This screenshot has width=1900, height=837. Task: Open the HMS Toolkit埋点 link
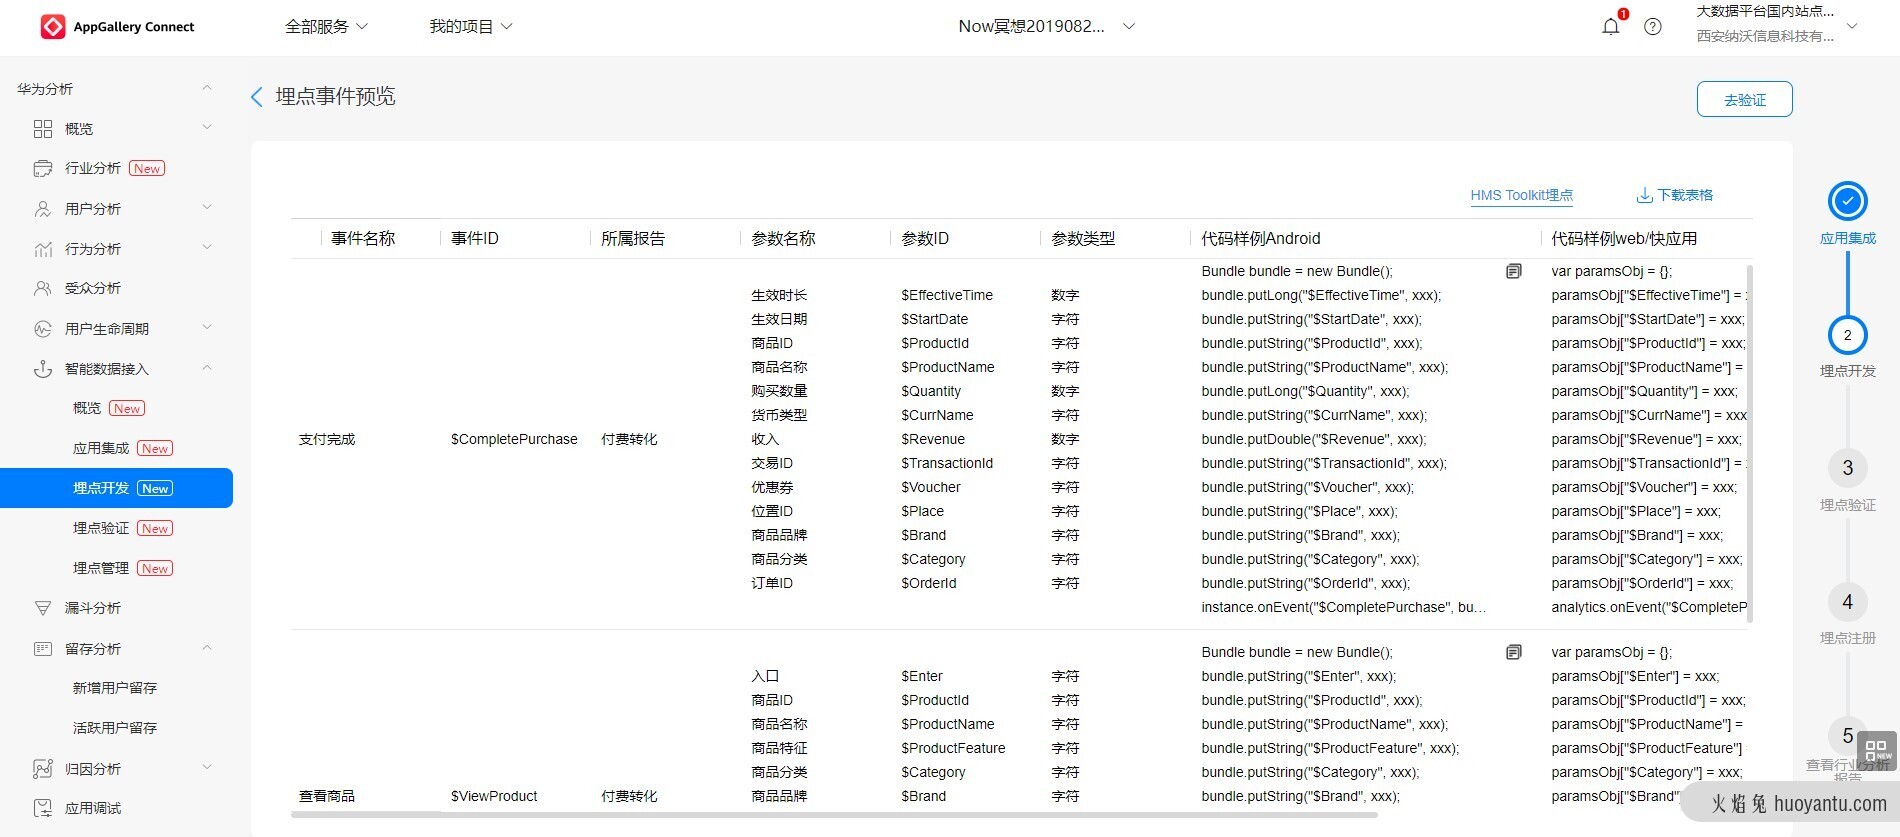1521,195
